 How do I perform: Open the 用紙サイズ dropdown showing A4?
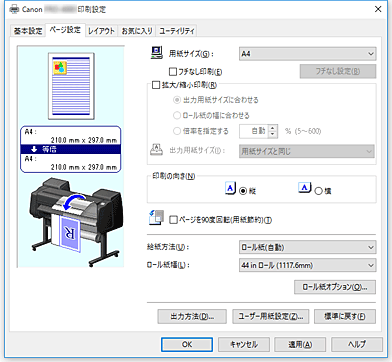307,54
